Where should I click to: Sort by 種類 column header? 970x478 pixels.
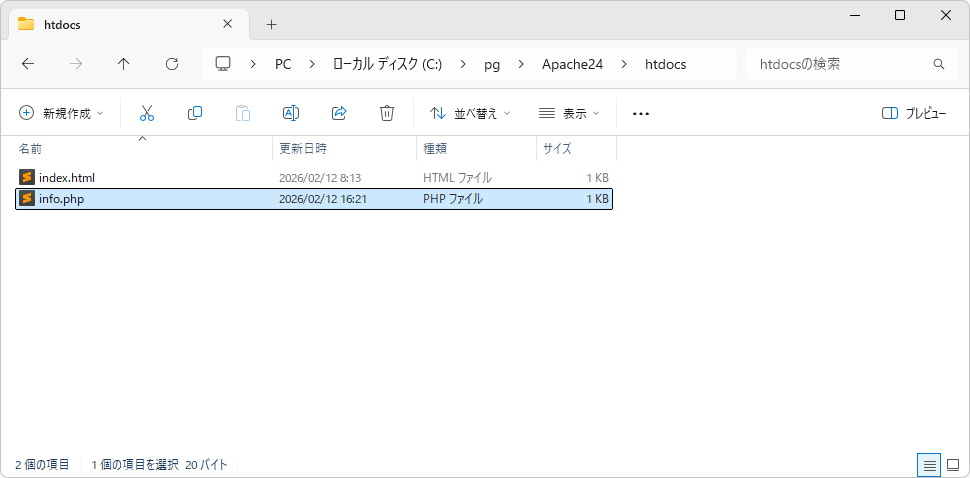coord(435,148)
